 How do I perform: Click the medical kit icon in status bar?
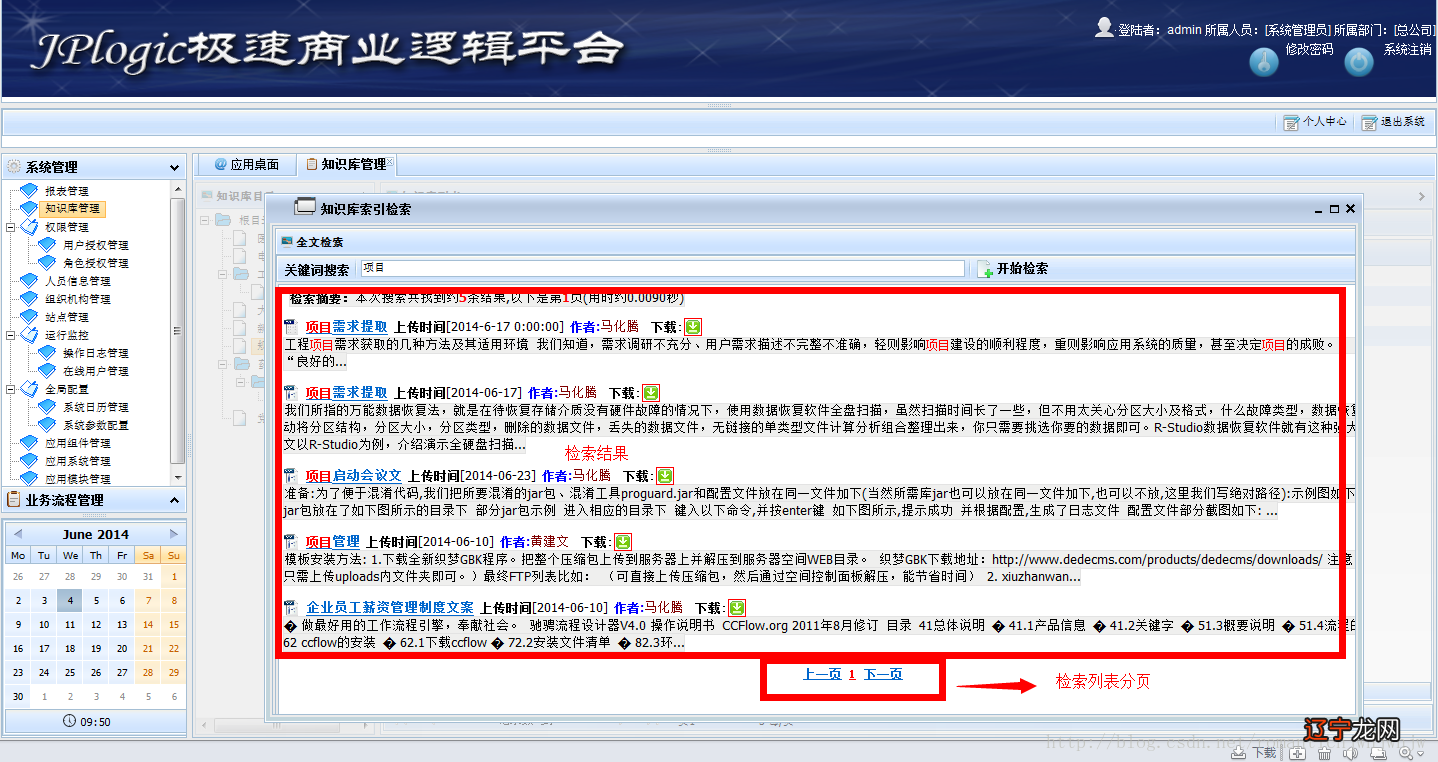[1297, 753]
